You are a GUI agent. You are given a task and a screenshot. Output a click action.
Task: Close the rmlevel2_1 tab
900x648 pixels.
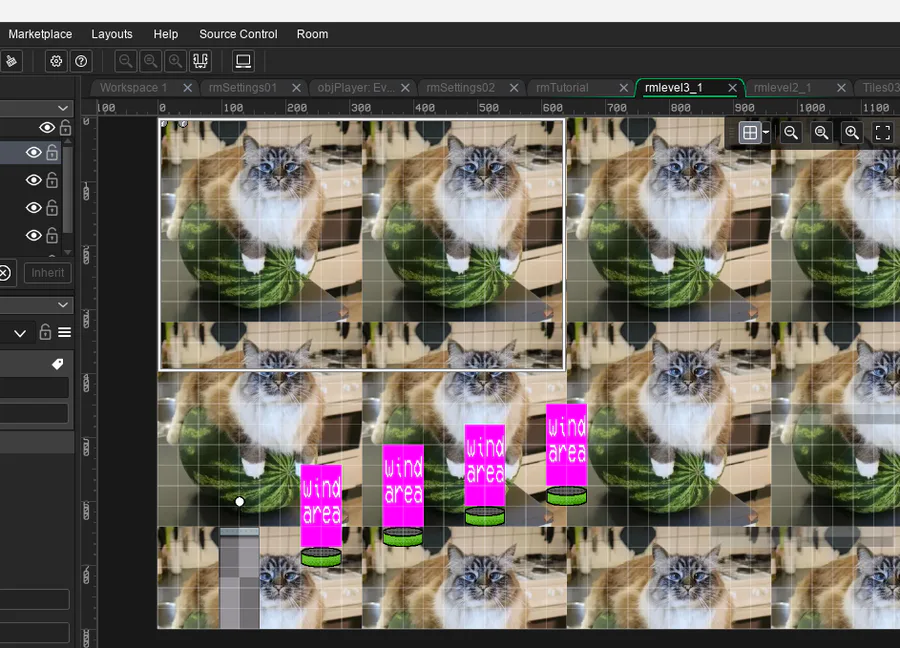[x=841, y=88]
